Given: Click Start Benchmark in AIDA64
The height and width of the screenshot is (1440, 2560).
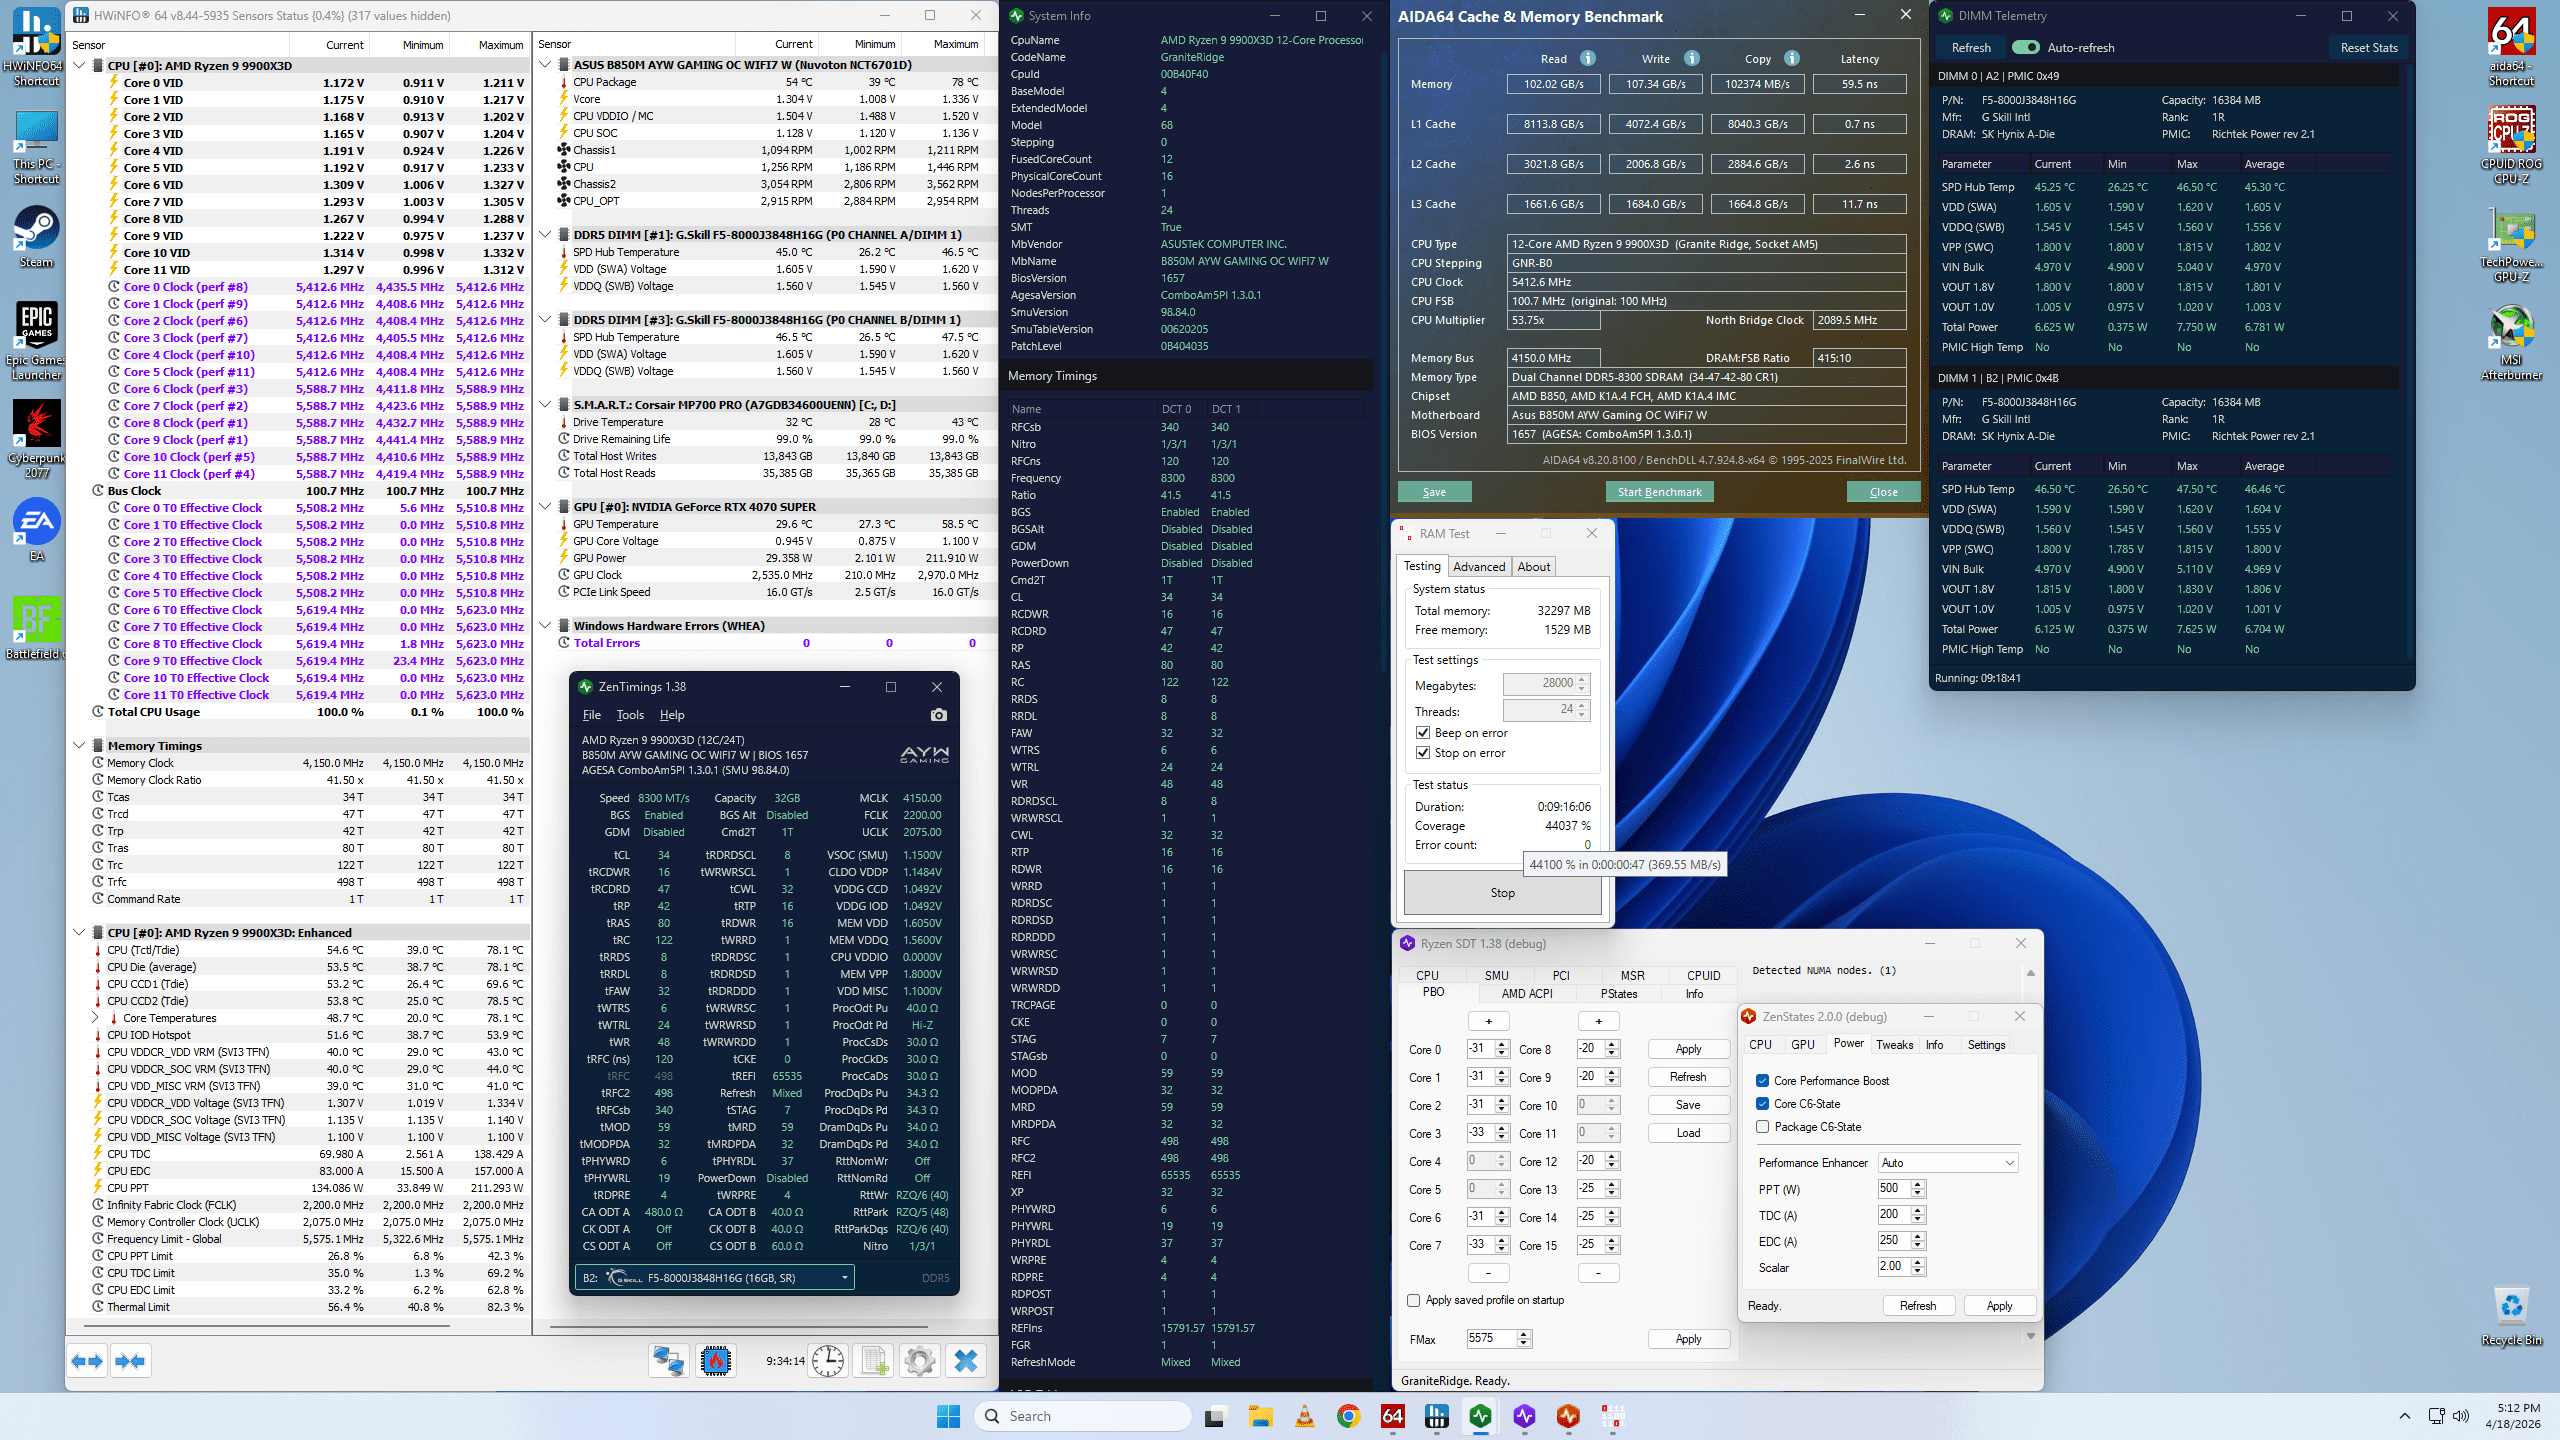Looking at the screenshot, I should coord(1660,492).
